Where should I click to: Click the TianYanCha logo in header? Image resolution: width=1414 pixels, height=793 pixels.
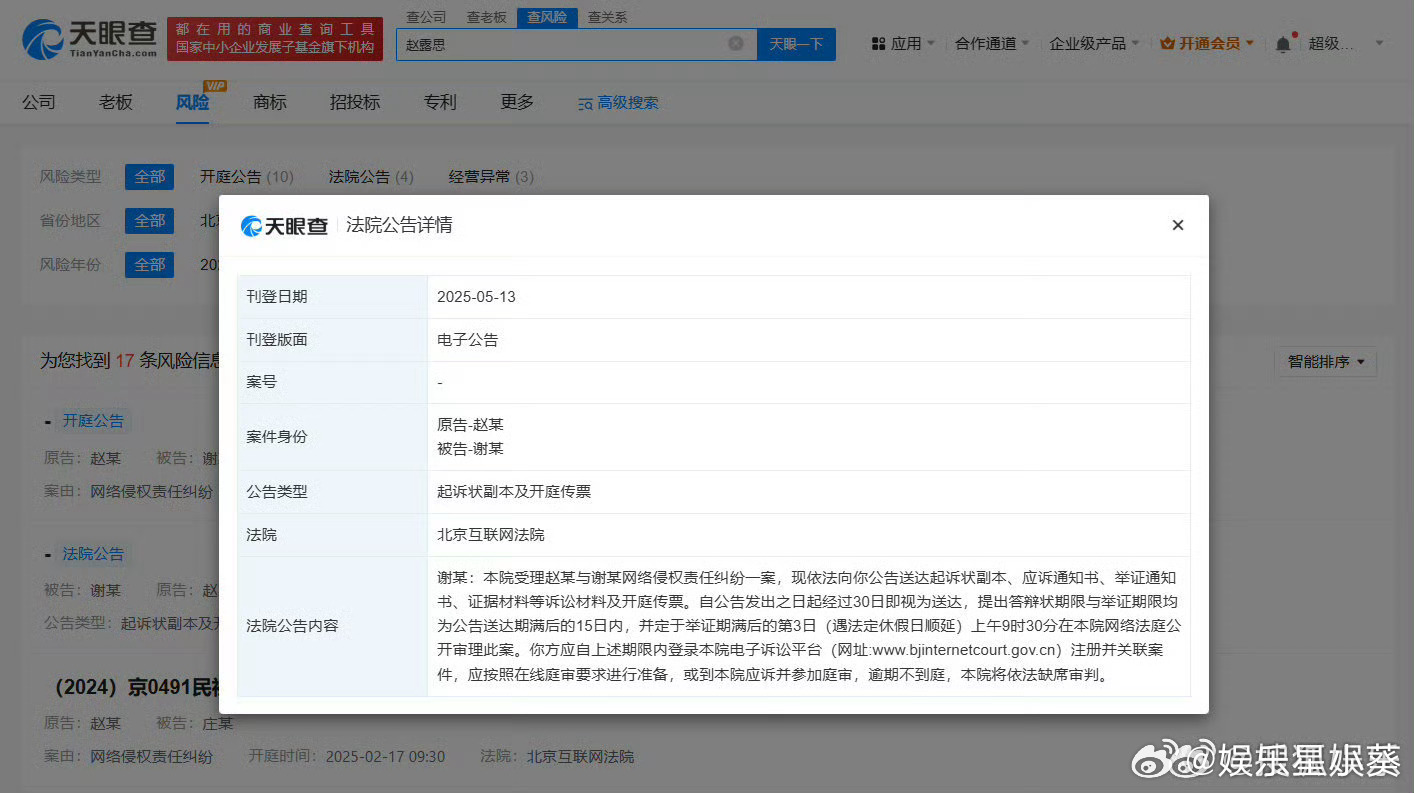tap(90, 39)
